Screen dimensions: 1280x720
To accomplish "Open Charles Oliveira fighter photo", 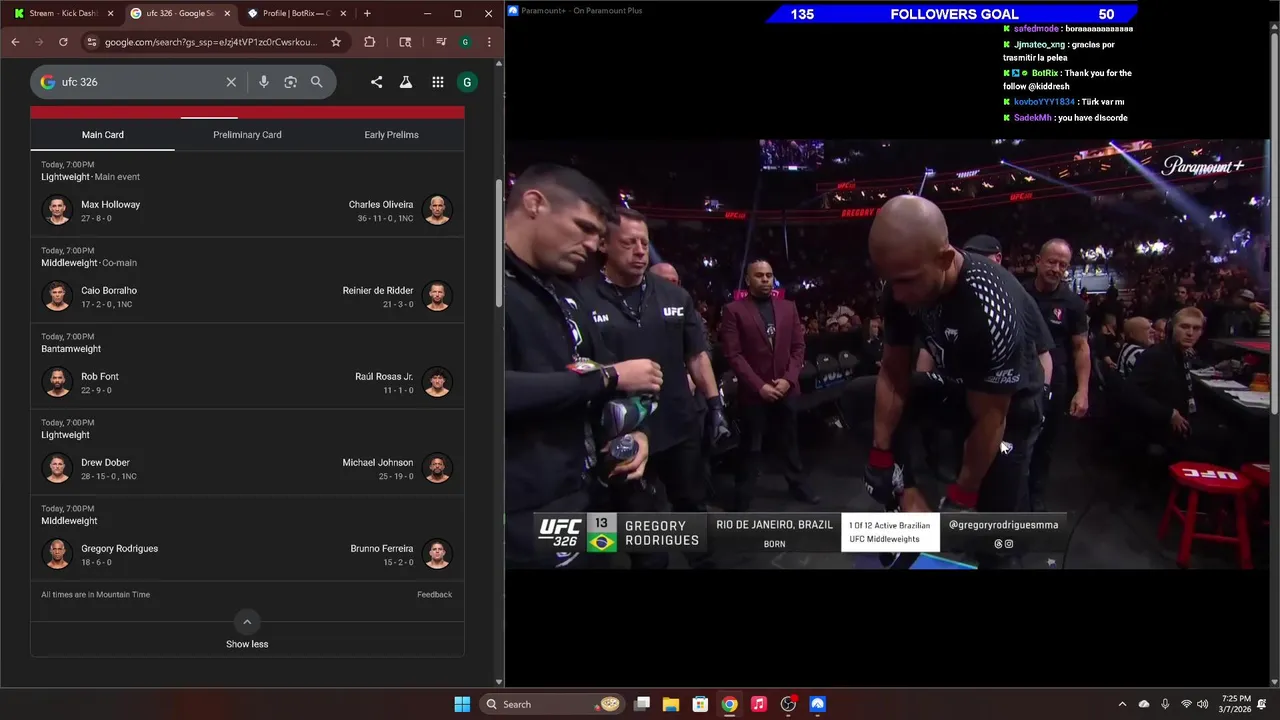I will (437, 210).
